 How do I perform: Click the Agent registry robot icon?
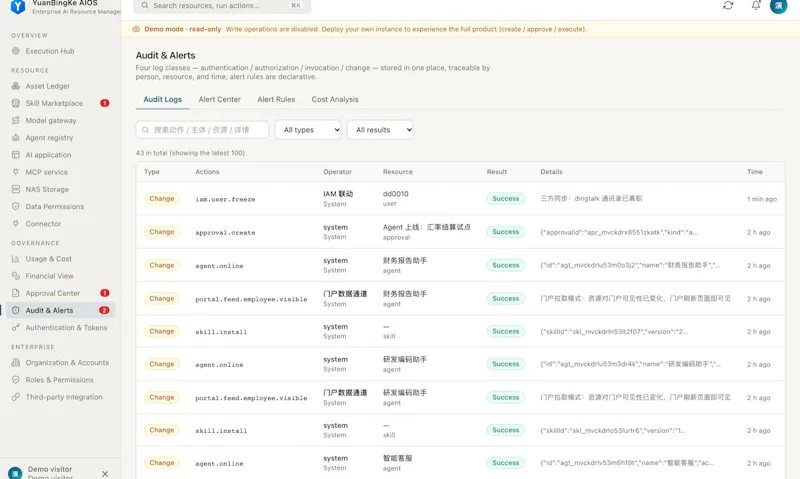click(x=16, y=138)
